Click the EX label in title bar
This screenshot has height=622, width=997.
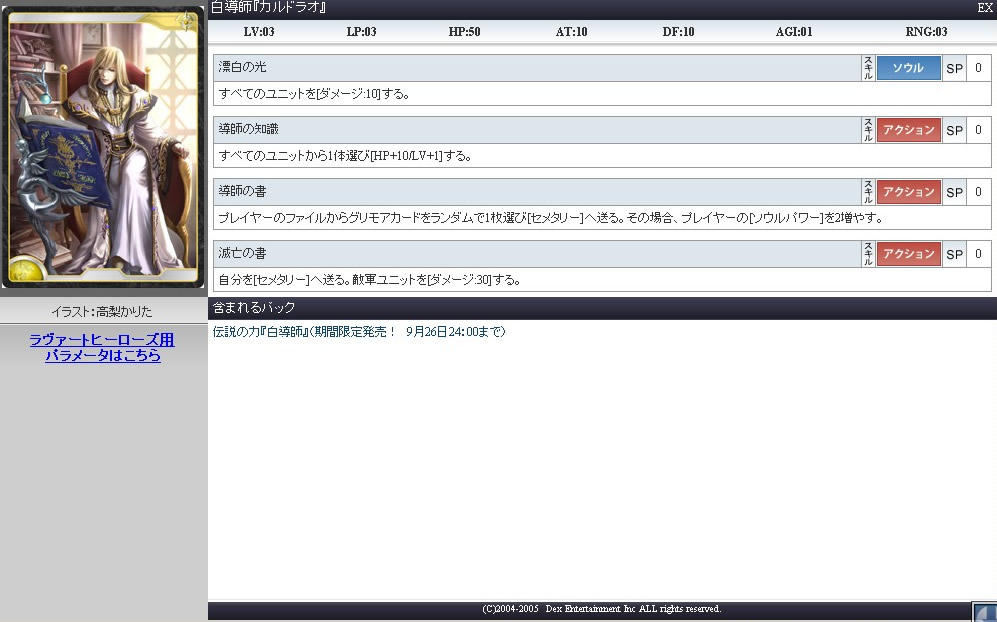(x=985, y=8)
